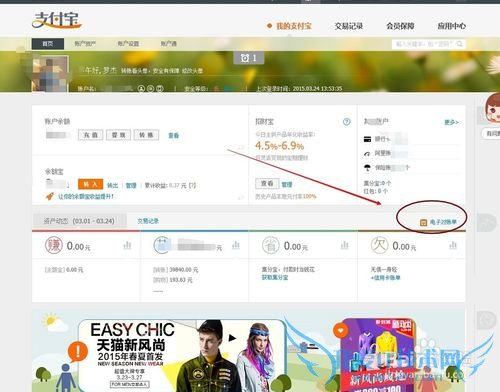
Task: Click the magnifier search icon
Action: click(x=460, y=44)
